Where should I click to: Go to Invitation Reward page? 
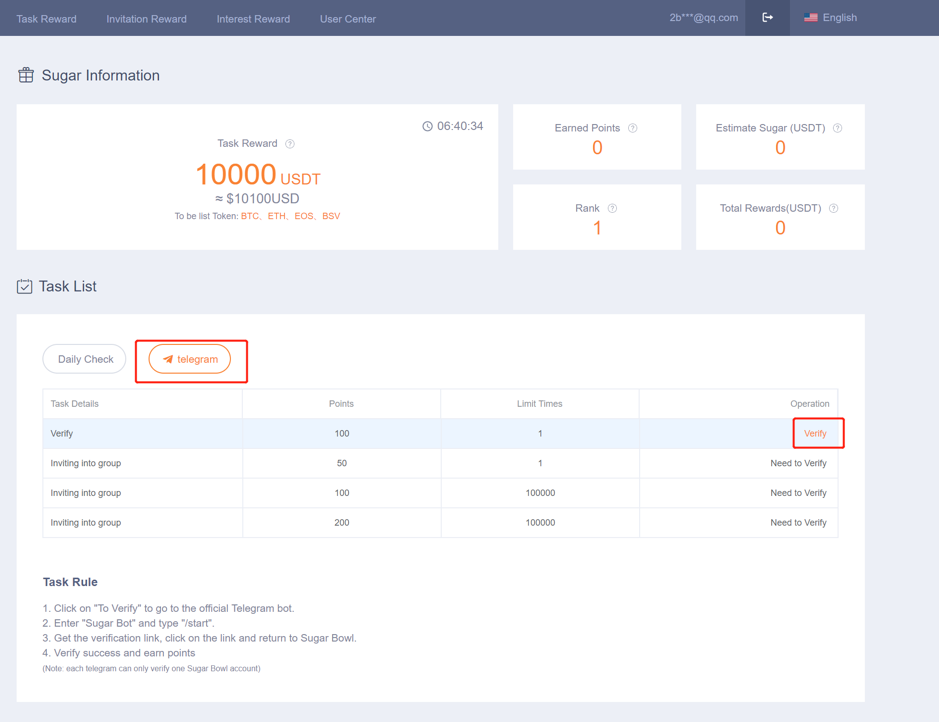[146, 19]
